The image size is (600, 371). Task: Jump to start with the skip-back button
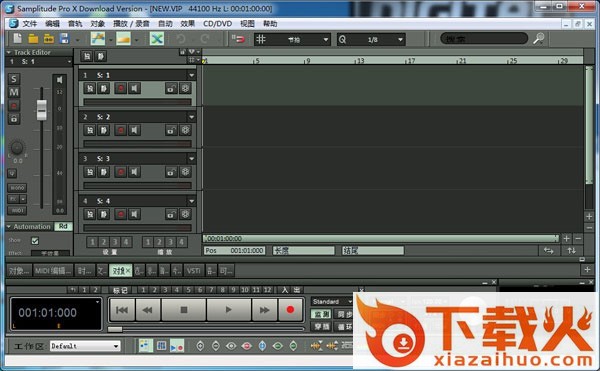122,309
